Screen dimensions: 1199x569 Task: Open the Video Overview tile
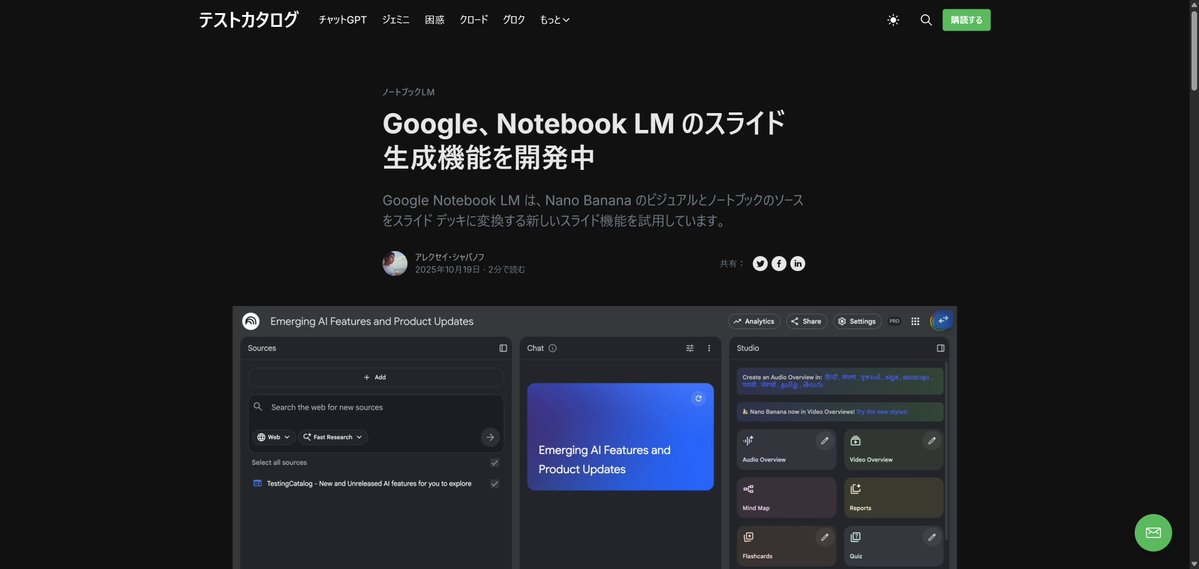coord(894,449)
